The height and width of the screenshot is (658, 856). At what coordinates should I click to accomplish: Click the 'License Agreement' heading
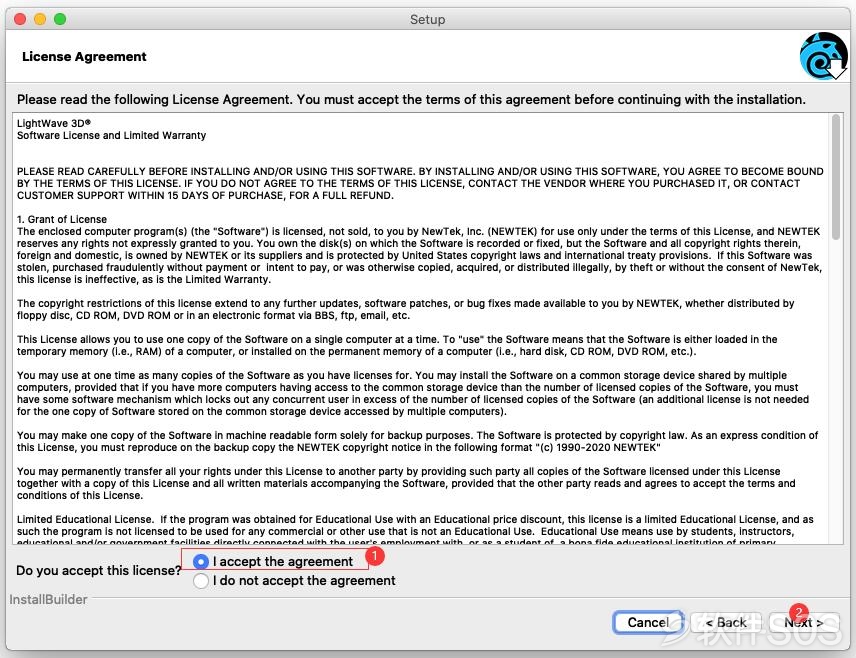tap(84, 57)
